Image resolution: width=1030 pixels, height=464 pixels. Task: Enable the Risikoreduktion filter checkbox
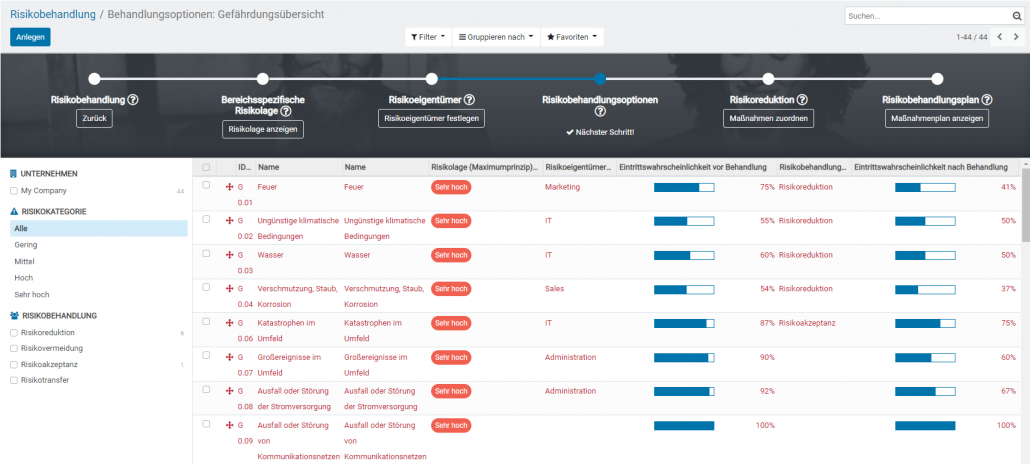[13, 332]
